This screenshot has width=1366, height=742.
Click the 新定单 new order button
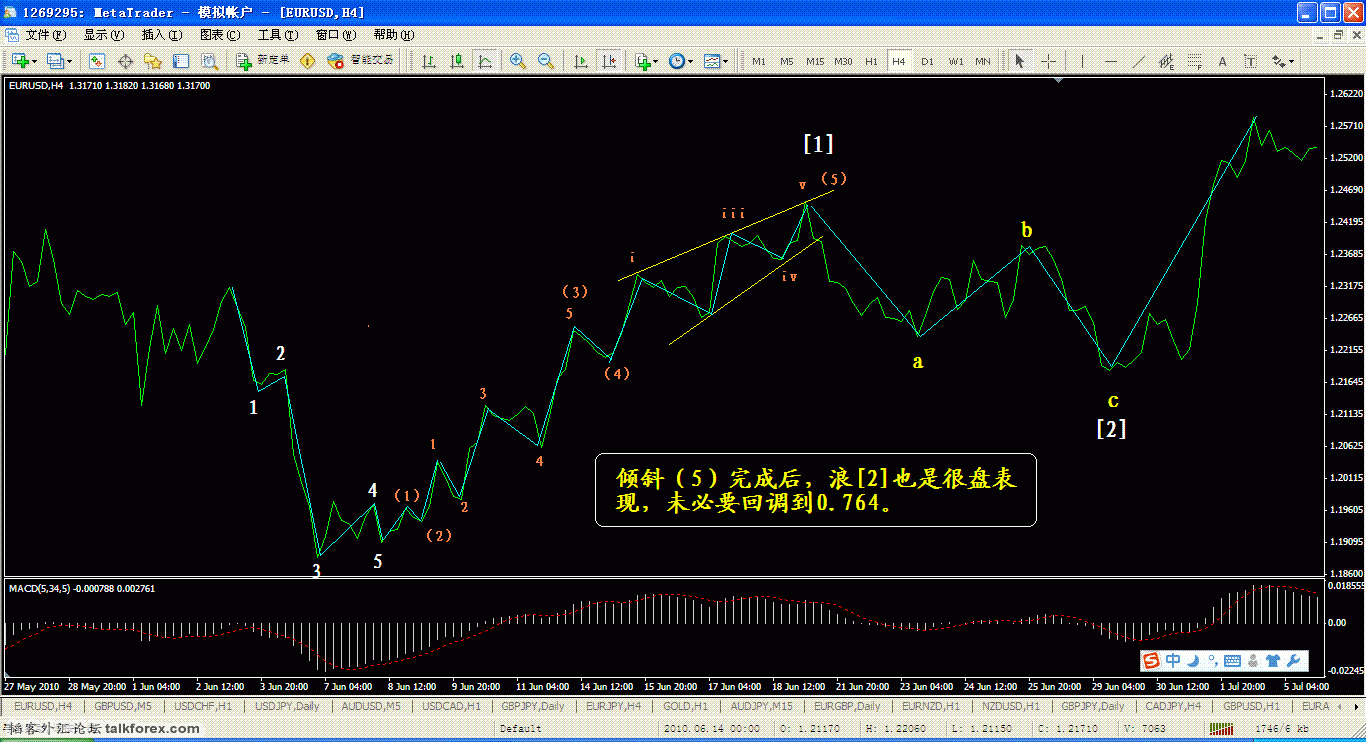263,61
